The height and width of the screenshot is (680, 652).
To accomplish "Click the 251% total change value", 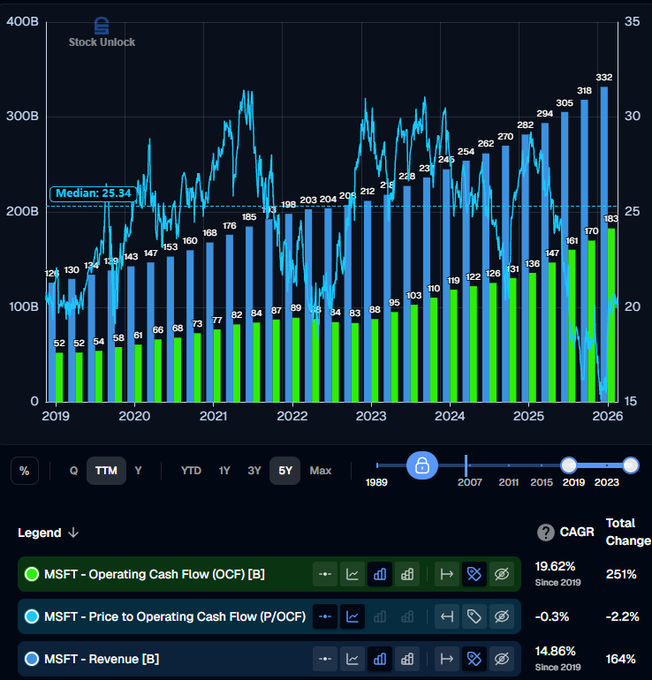I will 621,574.
